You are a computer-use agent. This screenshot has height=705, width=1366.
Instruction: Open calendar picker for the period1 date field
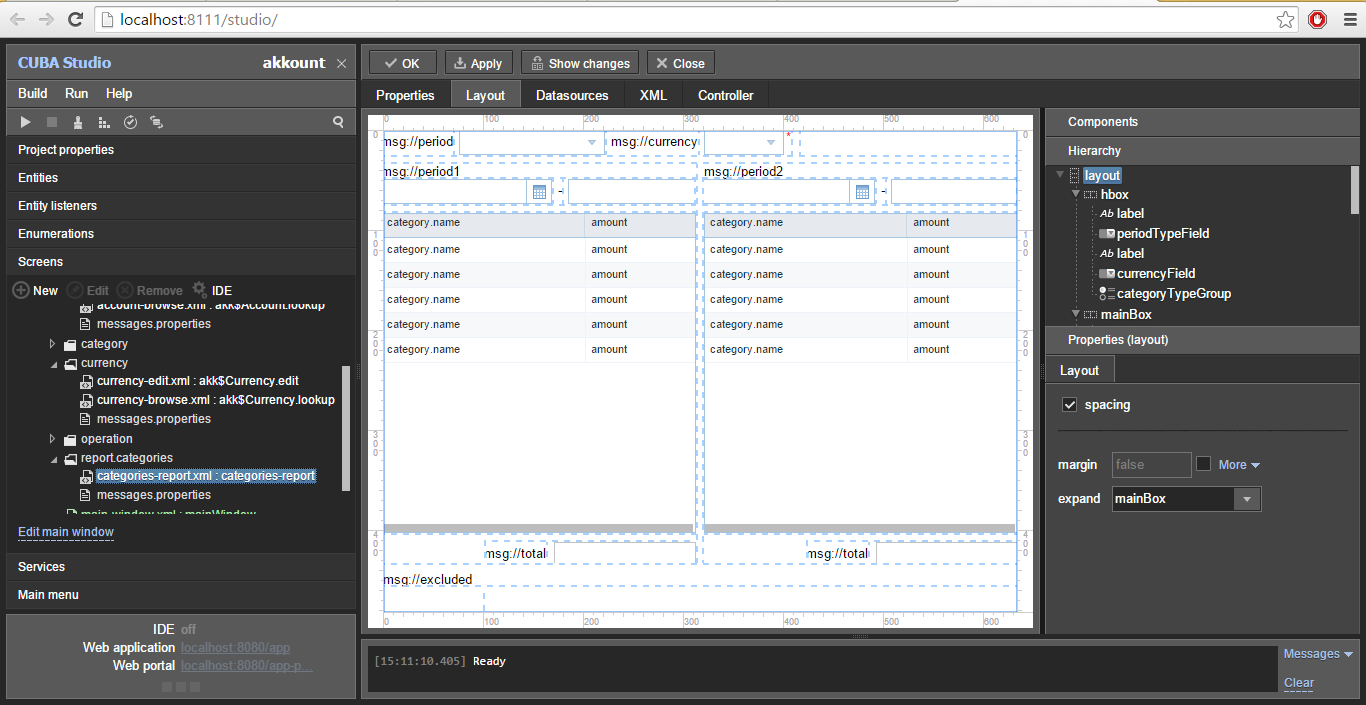point(539,192)
